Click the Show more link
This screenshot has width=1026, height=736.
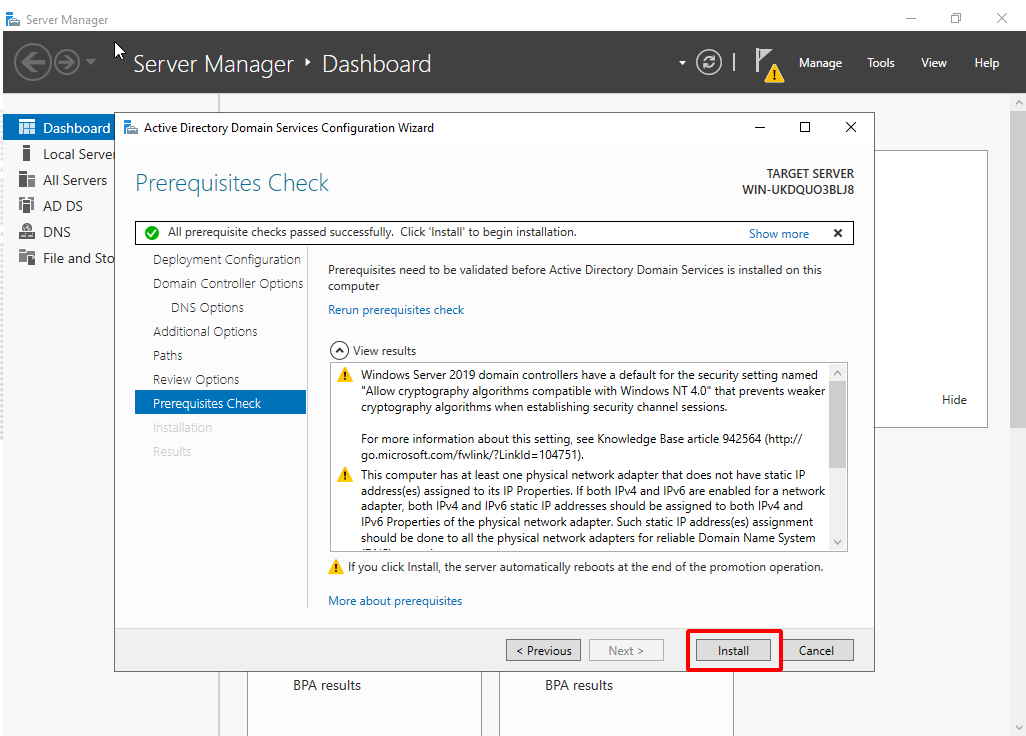point(778,234)
